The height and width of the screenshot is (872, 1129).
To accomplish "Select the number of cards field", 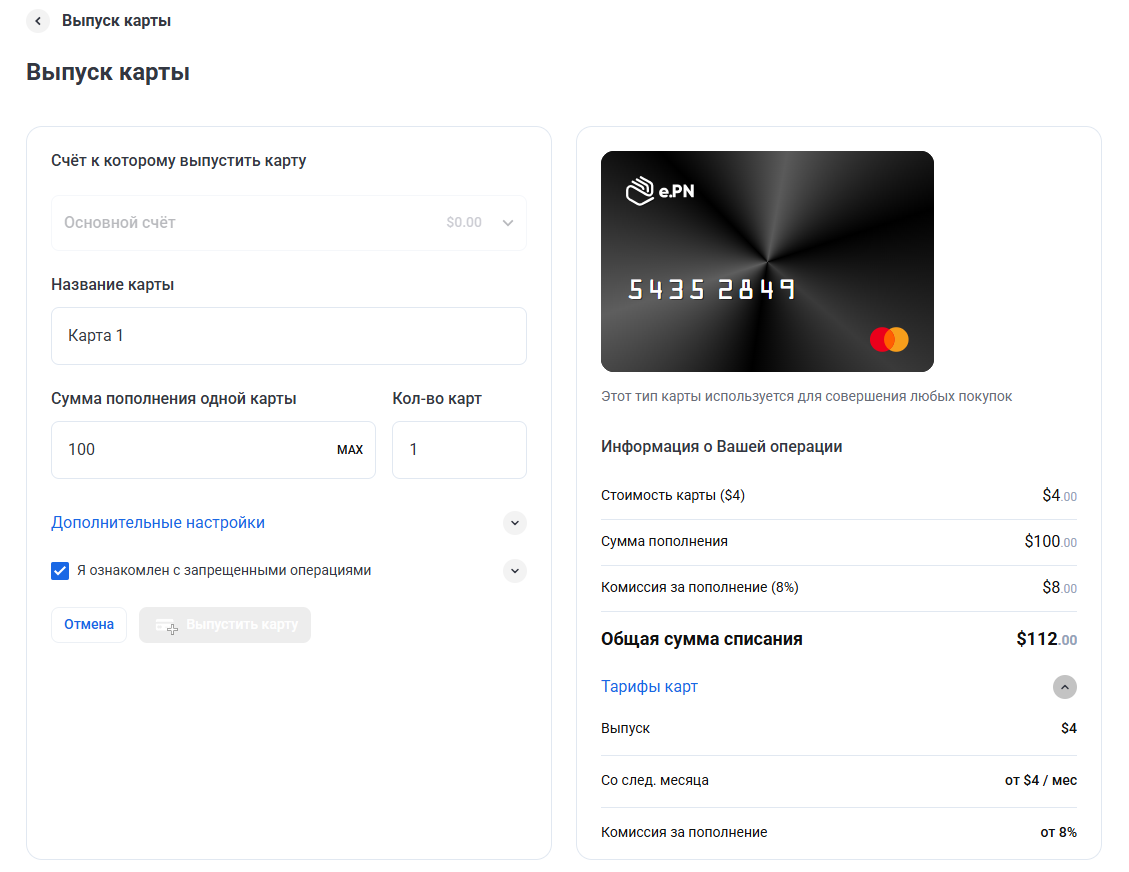I will (458, 450).
